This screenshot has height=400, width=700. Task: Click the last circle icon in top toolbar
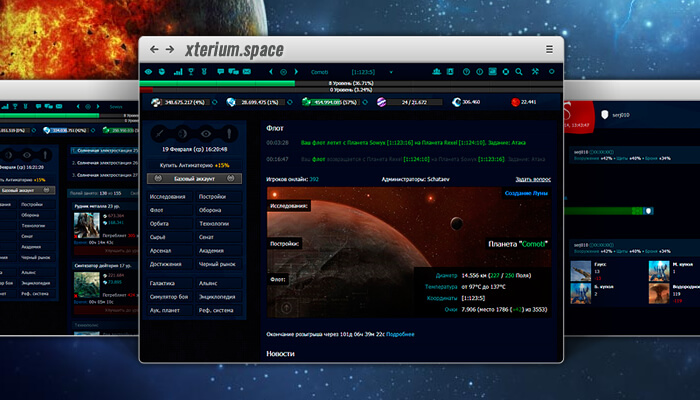tap(552, 72)
